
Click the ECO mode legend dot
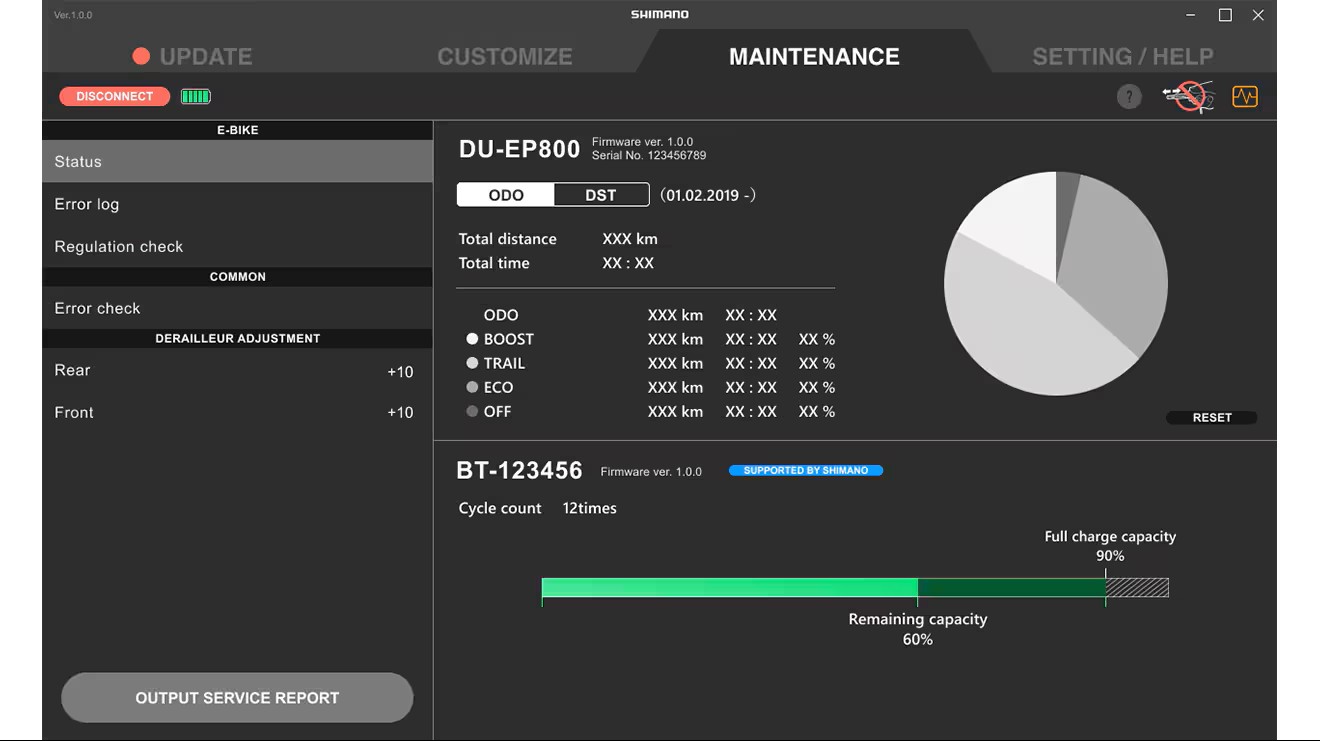coord(472,387)
